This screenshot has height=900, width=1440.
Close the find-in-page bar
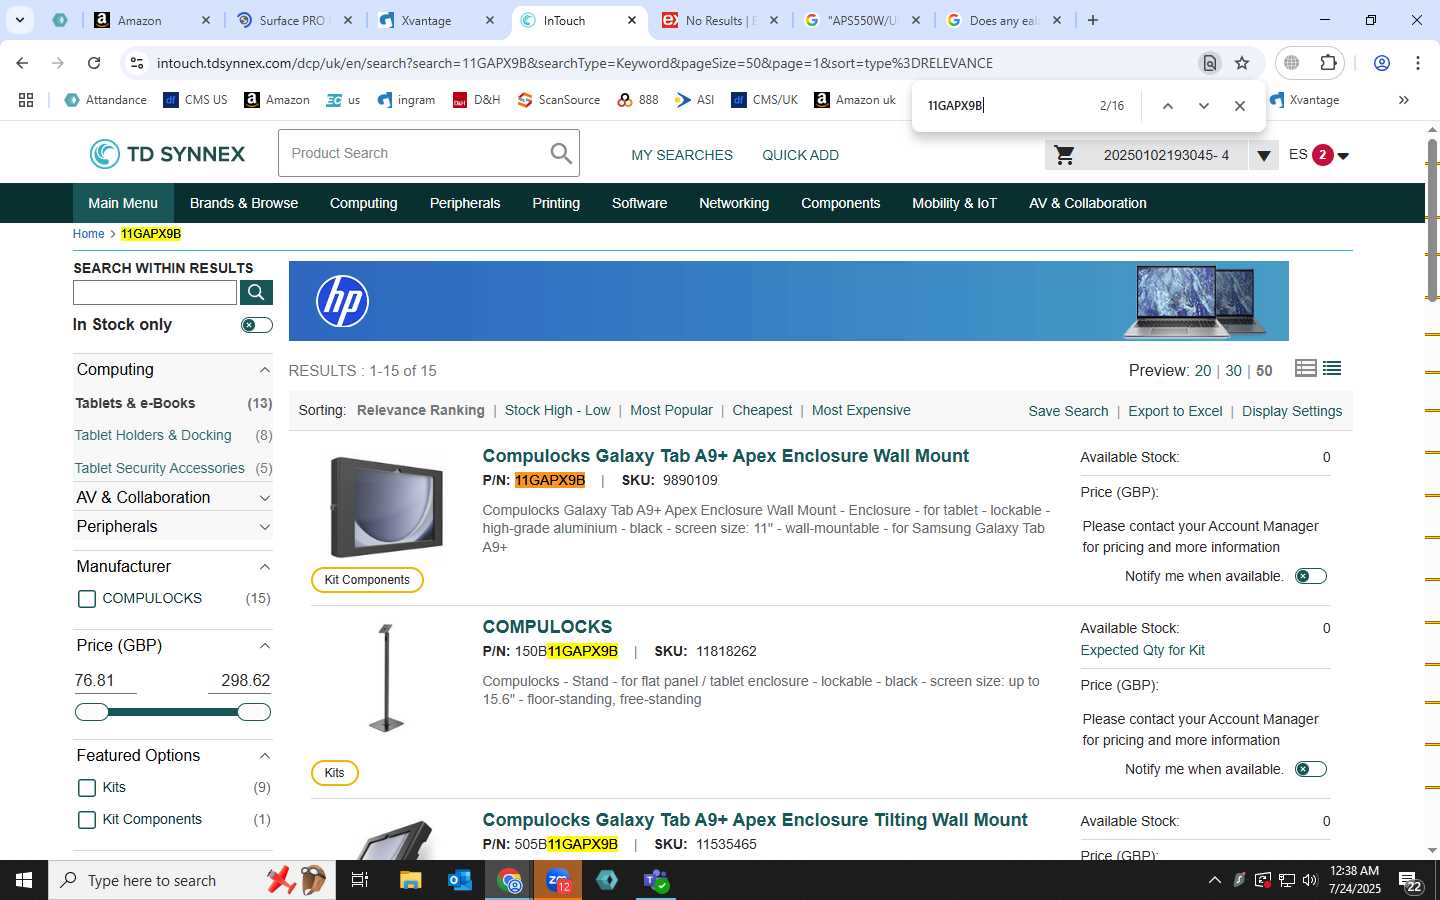coord(1240,106)
